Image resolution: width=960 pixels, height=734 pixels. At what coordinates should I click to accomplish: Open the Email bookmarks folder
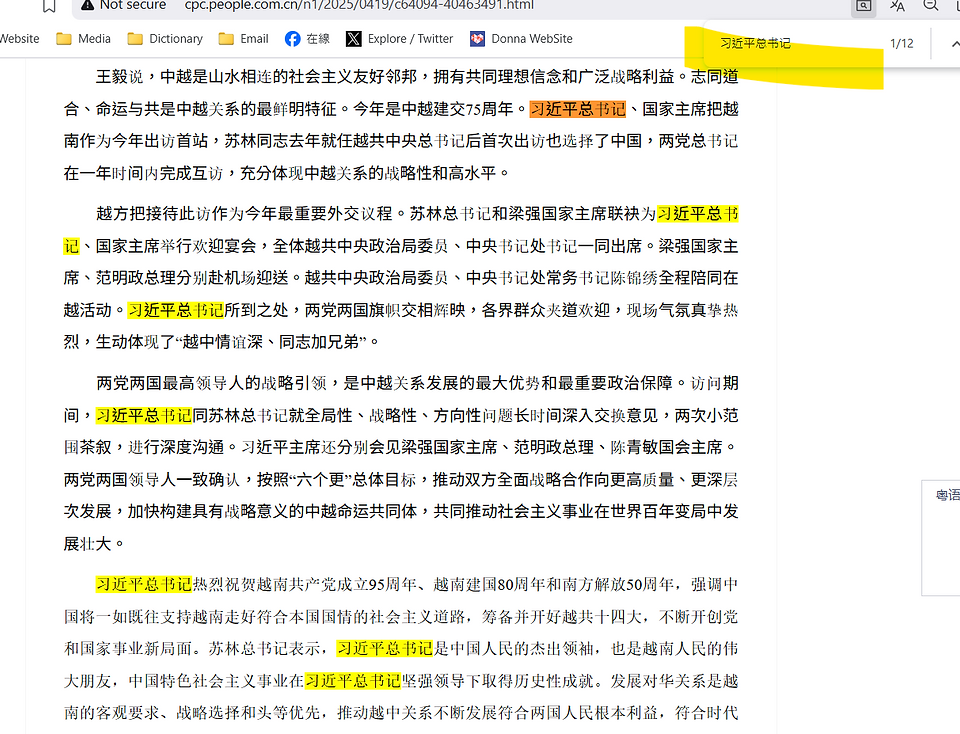(x=244, y=39)
